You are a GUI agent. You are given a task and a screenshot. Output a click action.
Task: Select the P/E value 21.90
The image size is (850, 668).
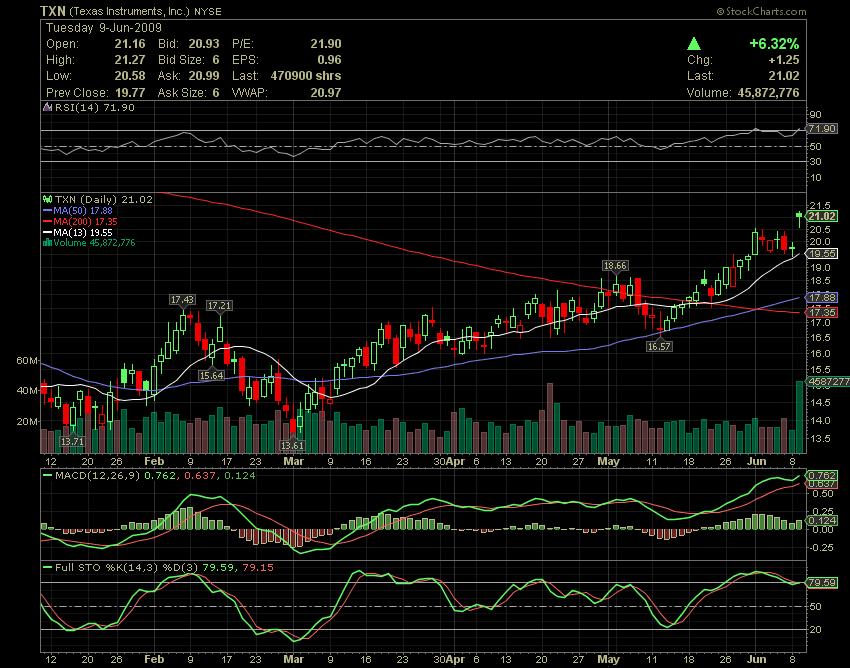pos(326,44)
